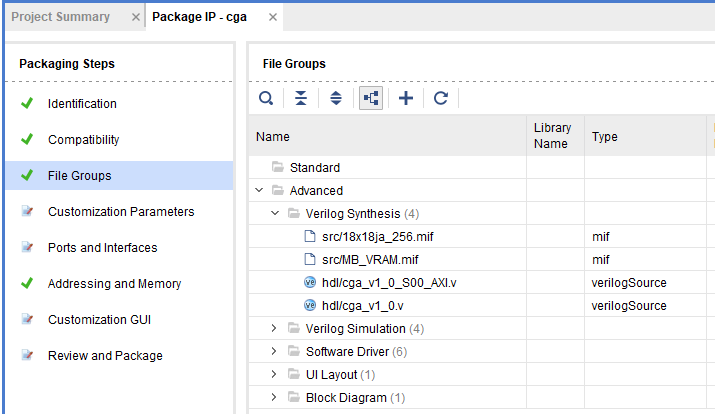This screenshot has width=715, height=414.
Task: Click the Expand All toolbar icon
Action: (336, 98)
